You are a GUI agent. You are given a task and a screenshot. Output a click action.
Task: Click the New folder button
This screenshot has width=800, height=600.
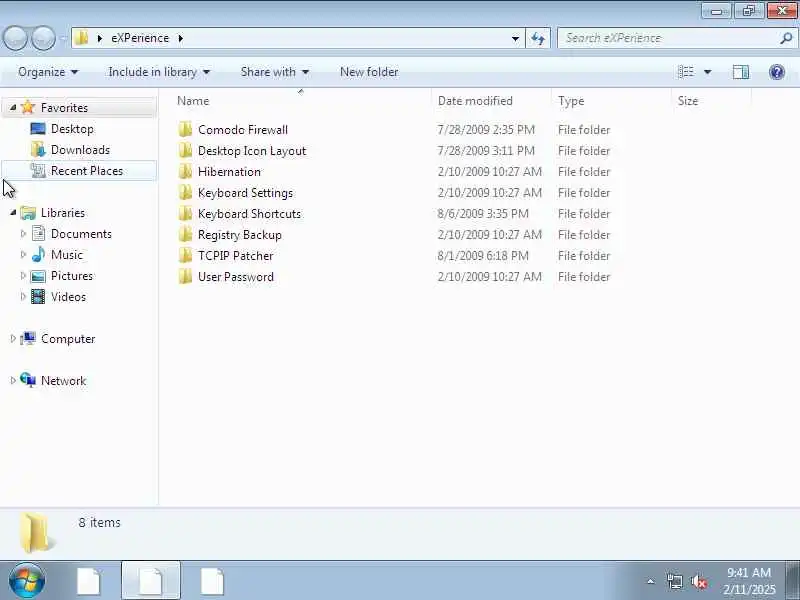(369, 72)
